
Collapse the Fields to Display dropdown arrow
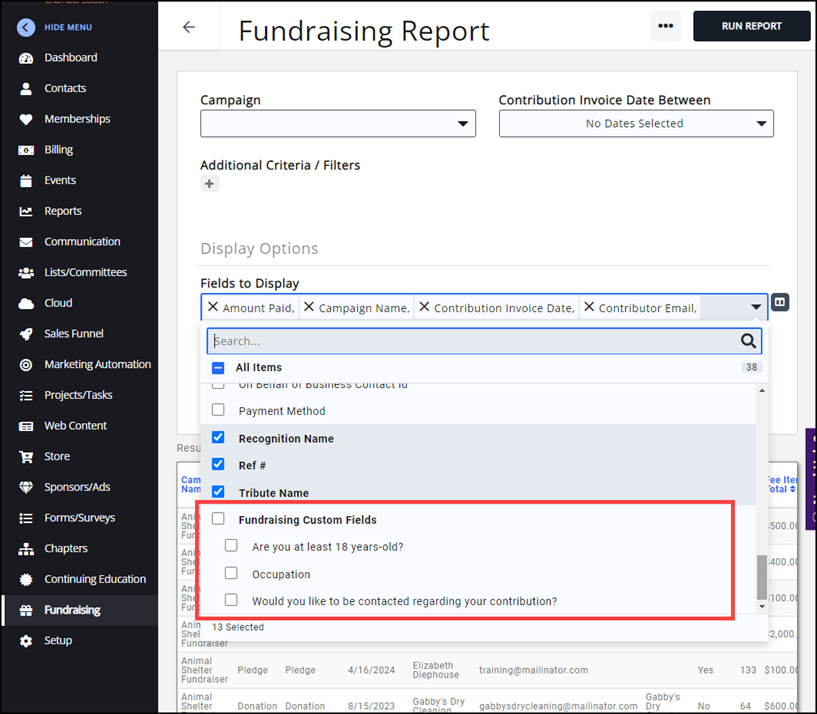[x=756, y=308]
